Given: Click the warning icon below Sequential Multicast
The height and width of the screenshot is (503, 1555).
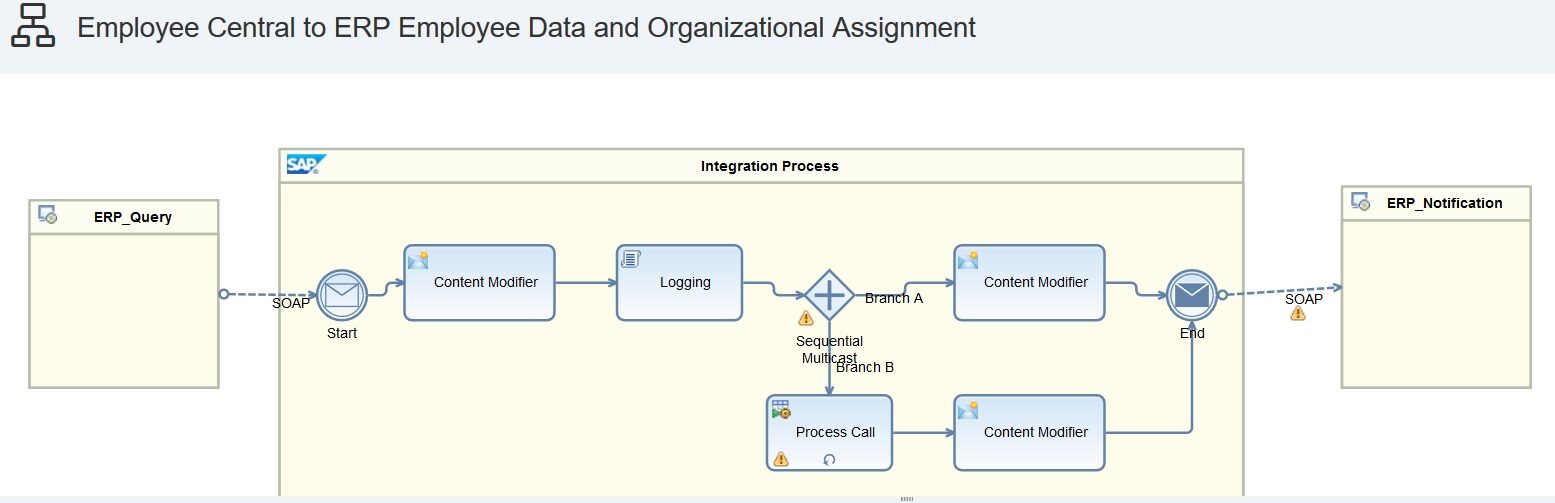Looking at the screenshot, I should click(806, 318).
